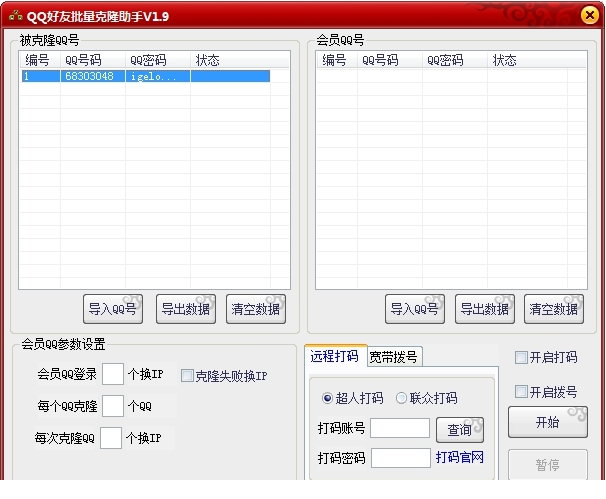
Task: Click QQ密码 header in 会员QQ号 list
Action: pyautogui.click(x=454, y=60)
